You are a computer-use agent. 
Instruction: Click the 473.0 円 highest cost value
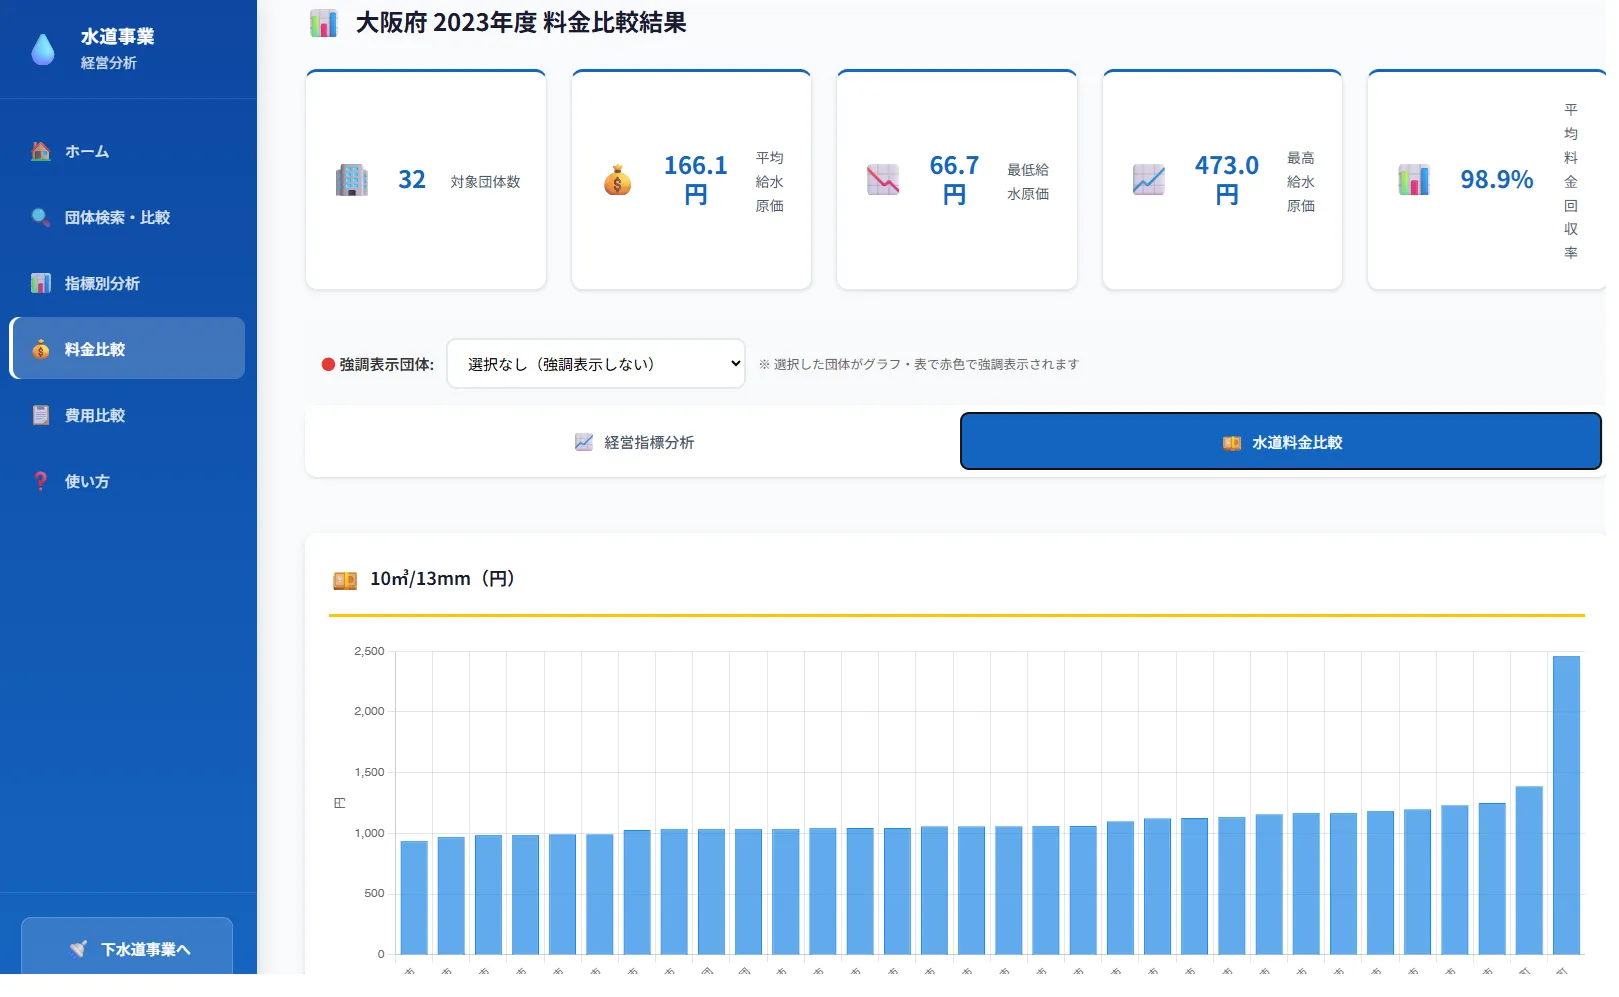tap(1226, 180)
